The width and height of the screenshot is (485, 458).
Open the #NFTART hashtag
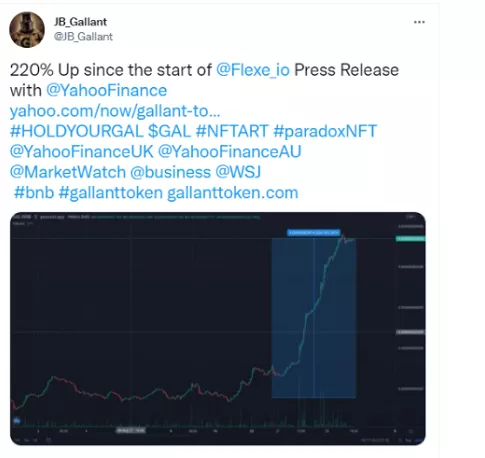coord(232,131)
